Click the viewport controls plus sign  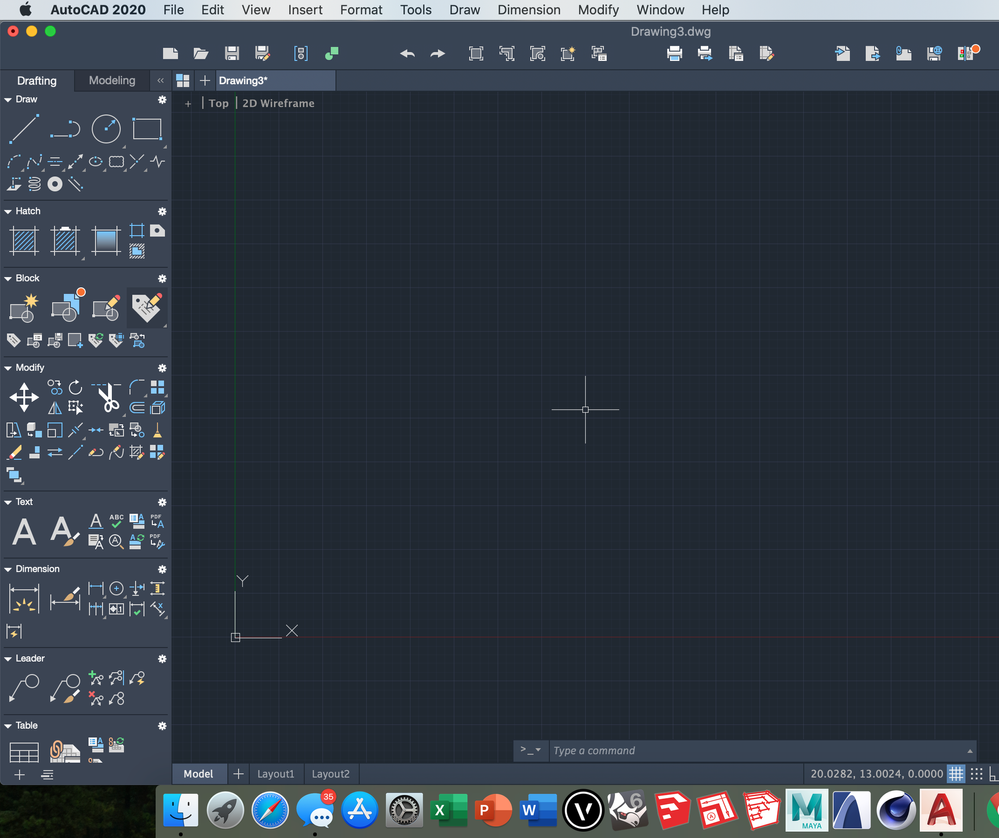[x=188, y=103]
